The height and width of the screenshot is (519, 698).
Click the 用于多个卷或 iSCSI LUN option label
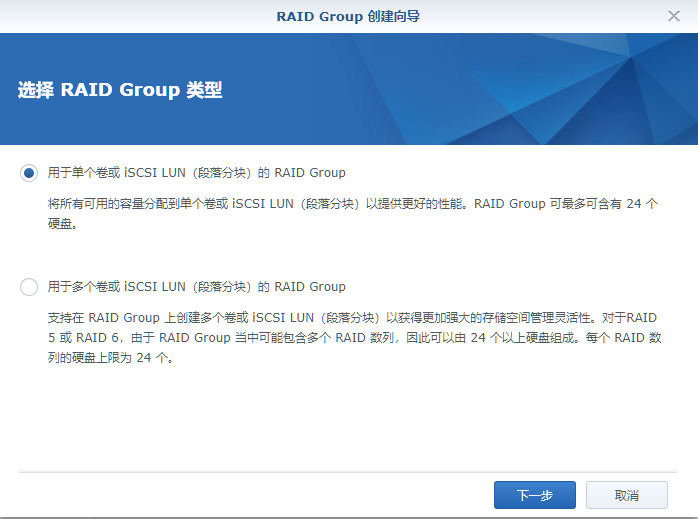197,287
